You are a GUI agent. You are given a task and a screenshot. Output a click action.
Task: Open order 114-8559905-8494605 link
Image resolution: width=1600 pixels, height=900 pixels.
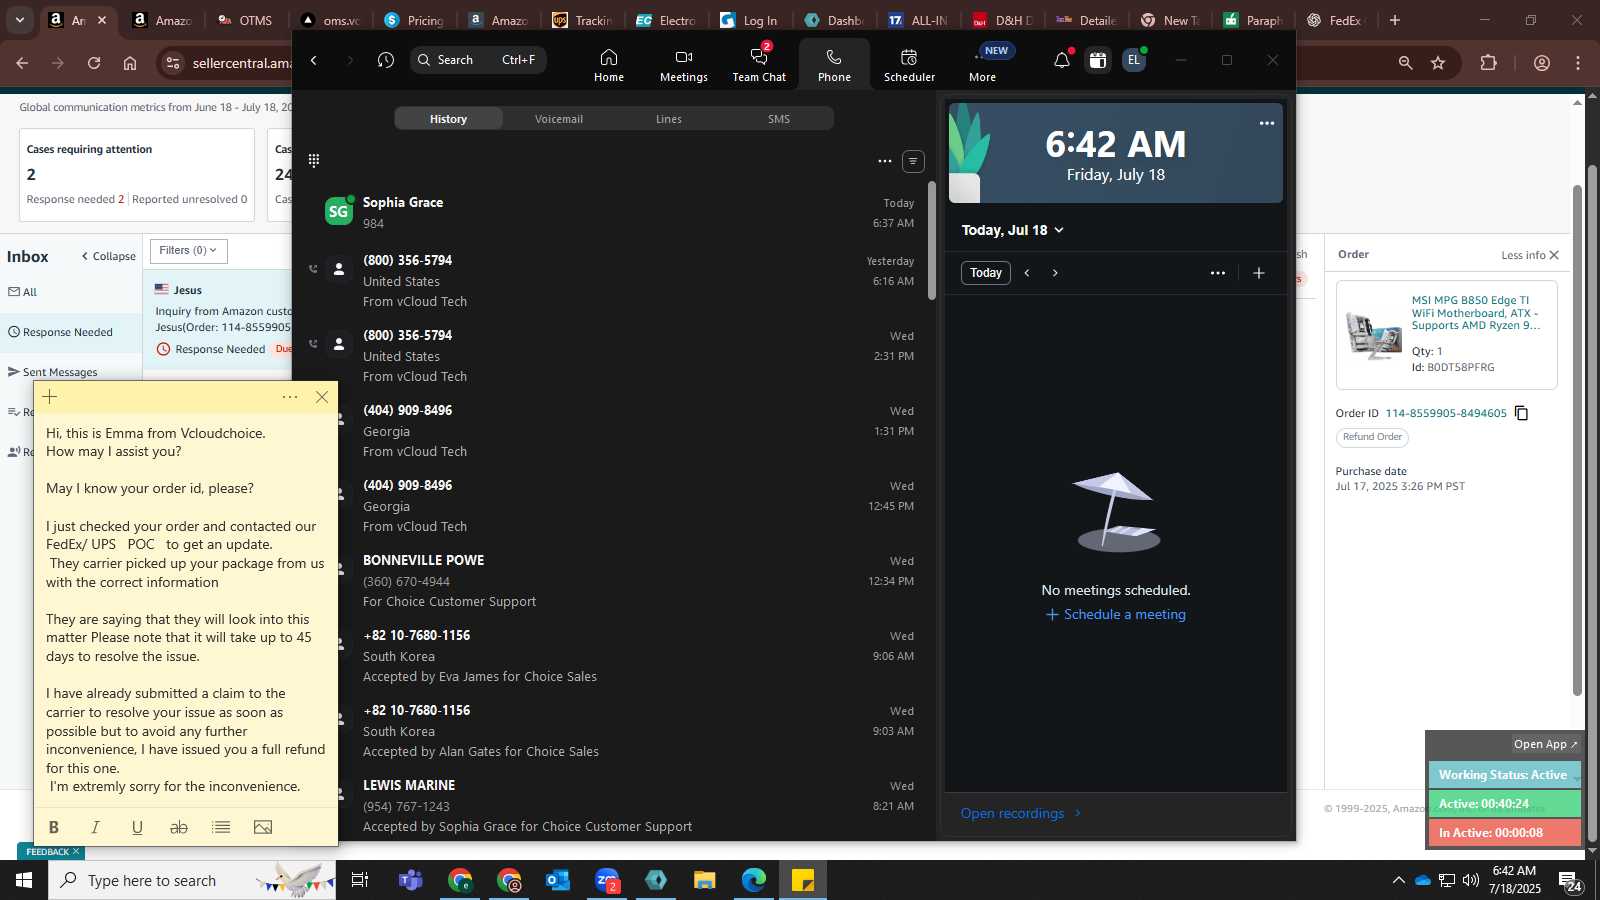point(1446,413)
